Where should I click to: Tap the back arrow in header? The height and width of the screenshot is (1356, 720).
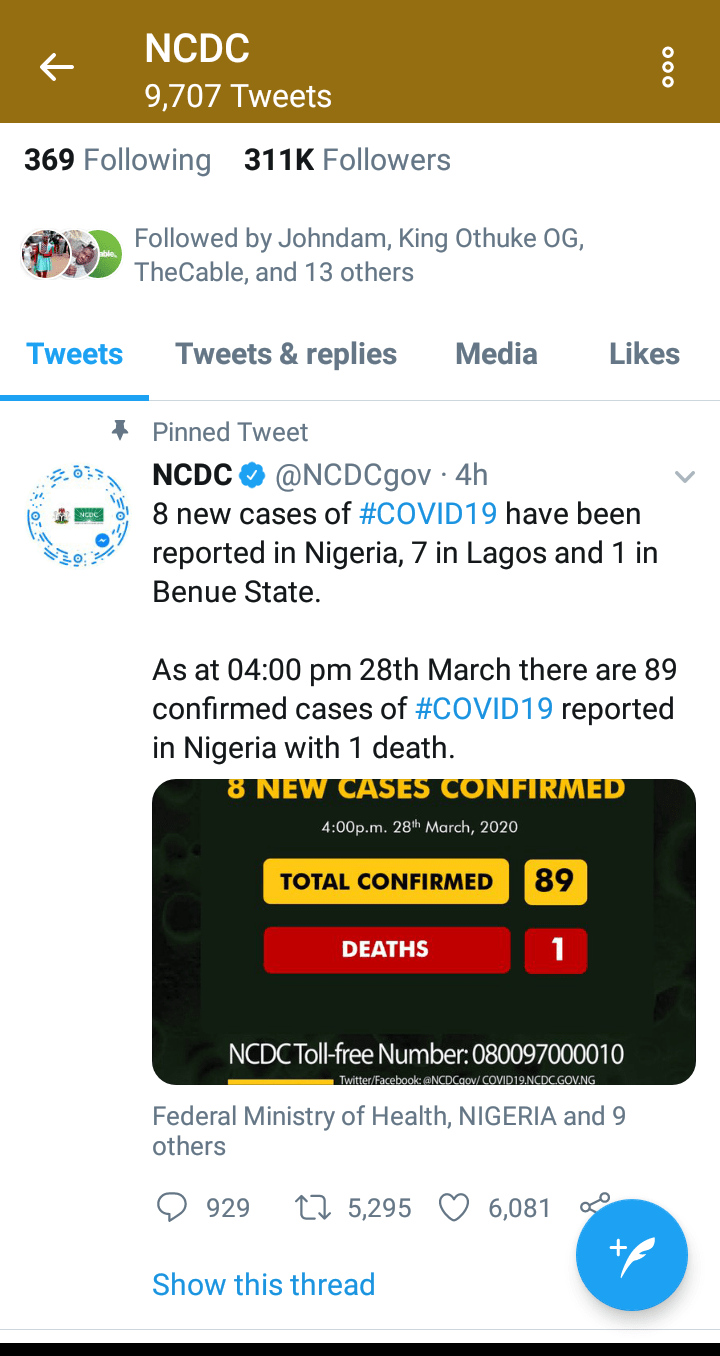coord(57,67)
